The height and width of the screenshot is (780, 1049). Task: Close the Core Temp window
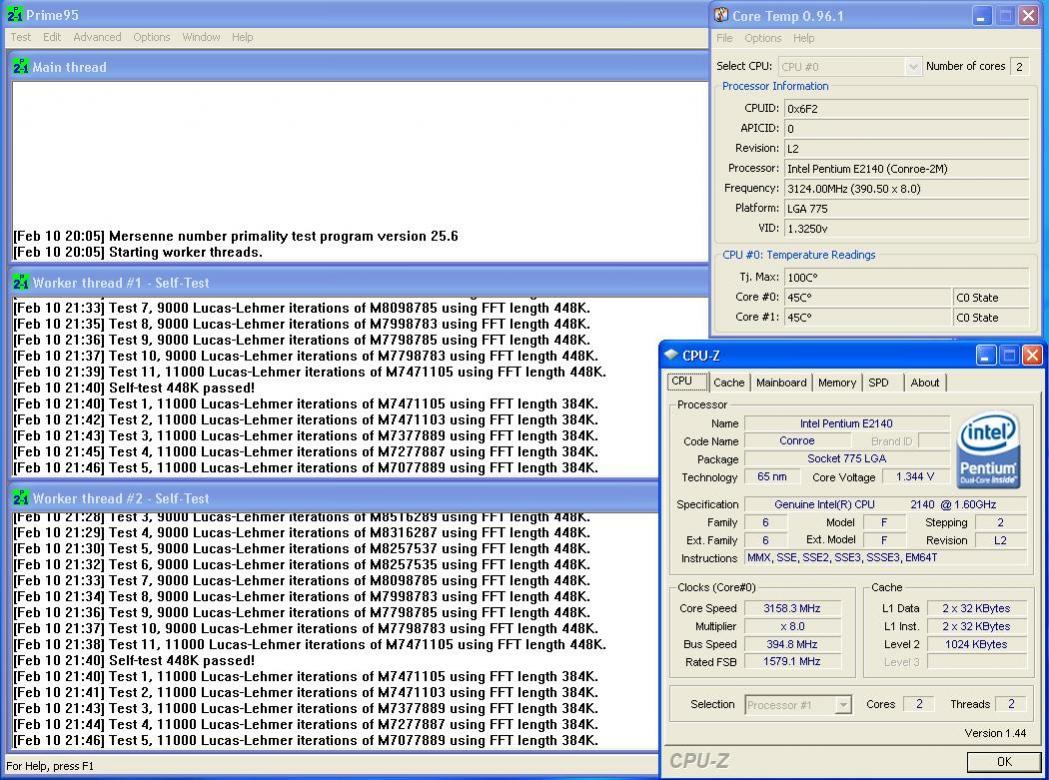click(1028, 15)
